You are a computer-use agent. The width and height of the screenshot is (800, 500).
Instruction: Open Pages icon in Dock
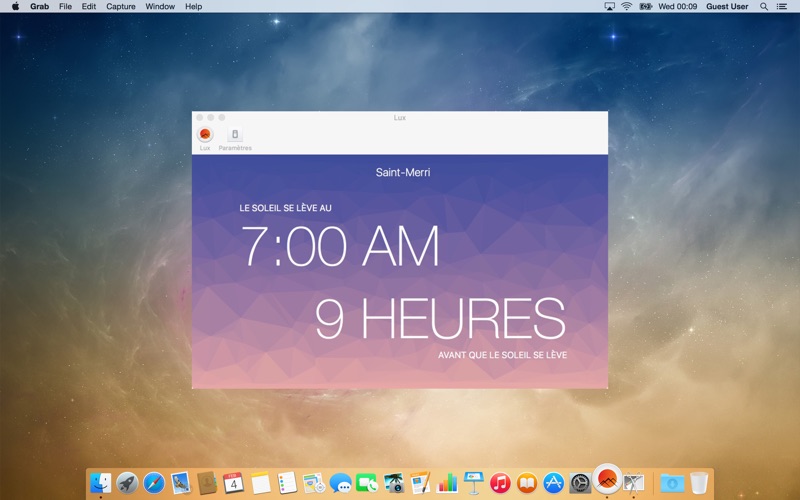click(x=420, y=483)
